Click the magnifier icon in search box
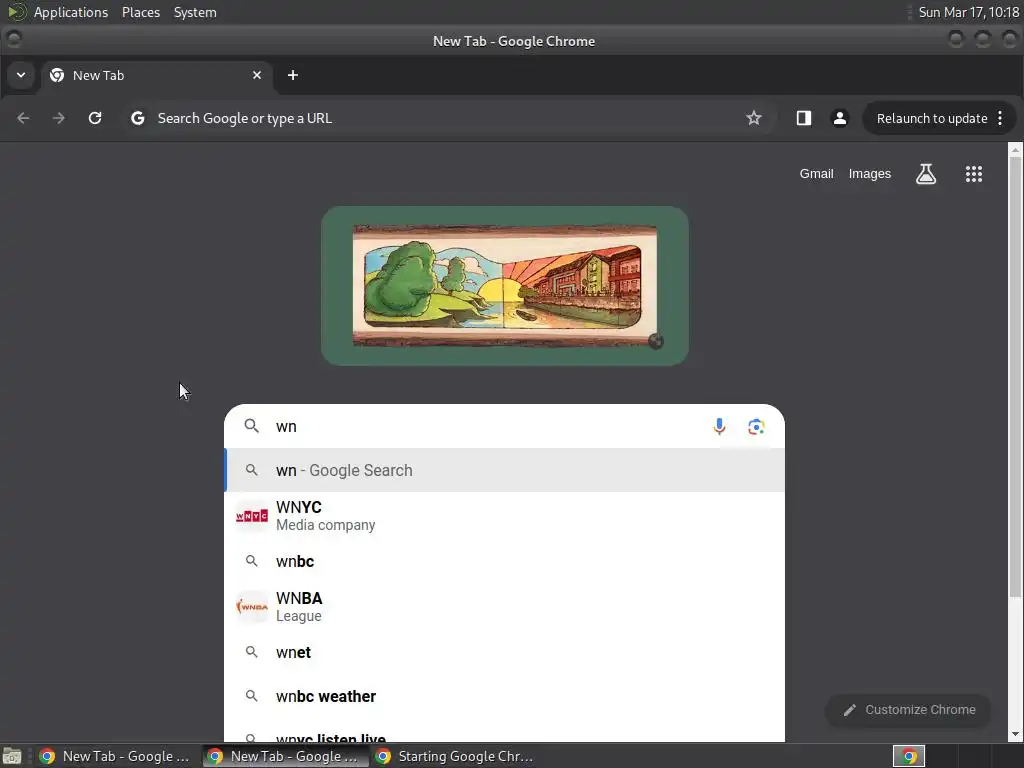Screen dimensions: 1024x768 251,426
